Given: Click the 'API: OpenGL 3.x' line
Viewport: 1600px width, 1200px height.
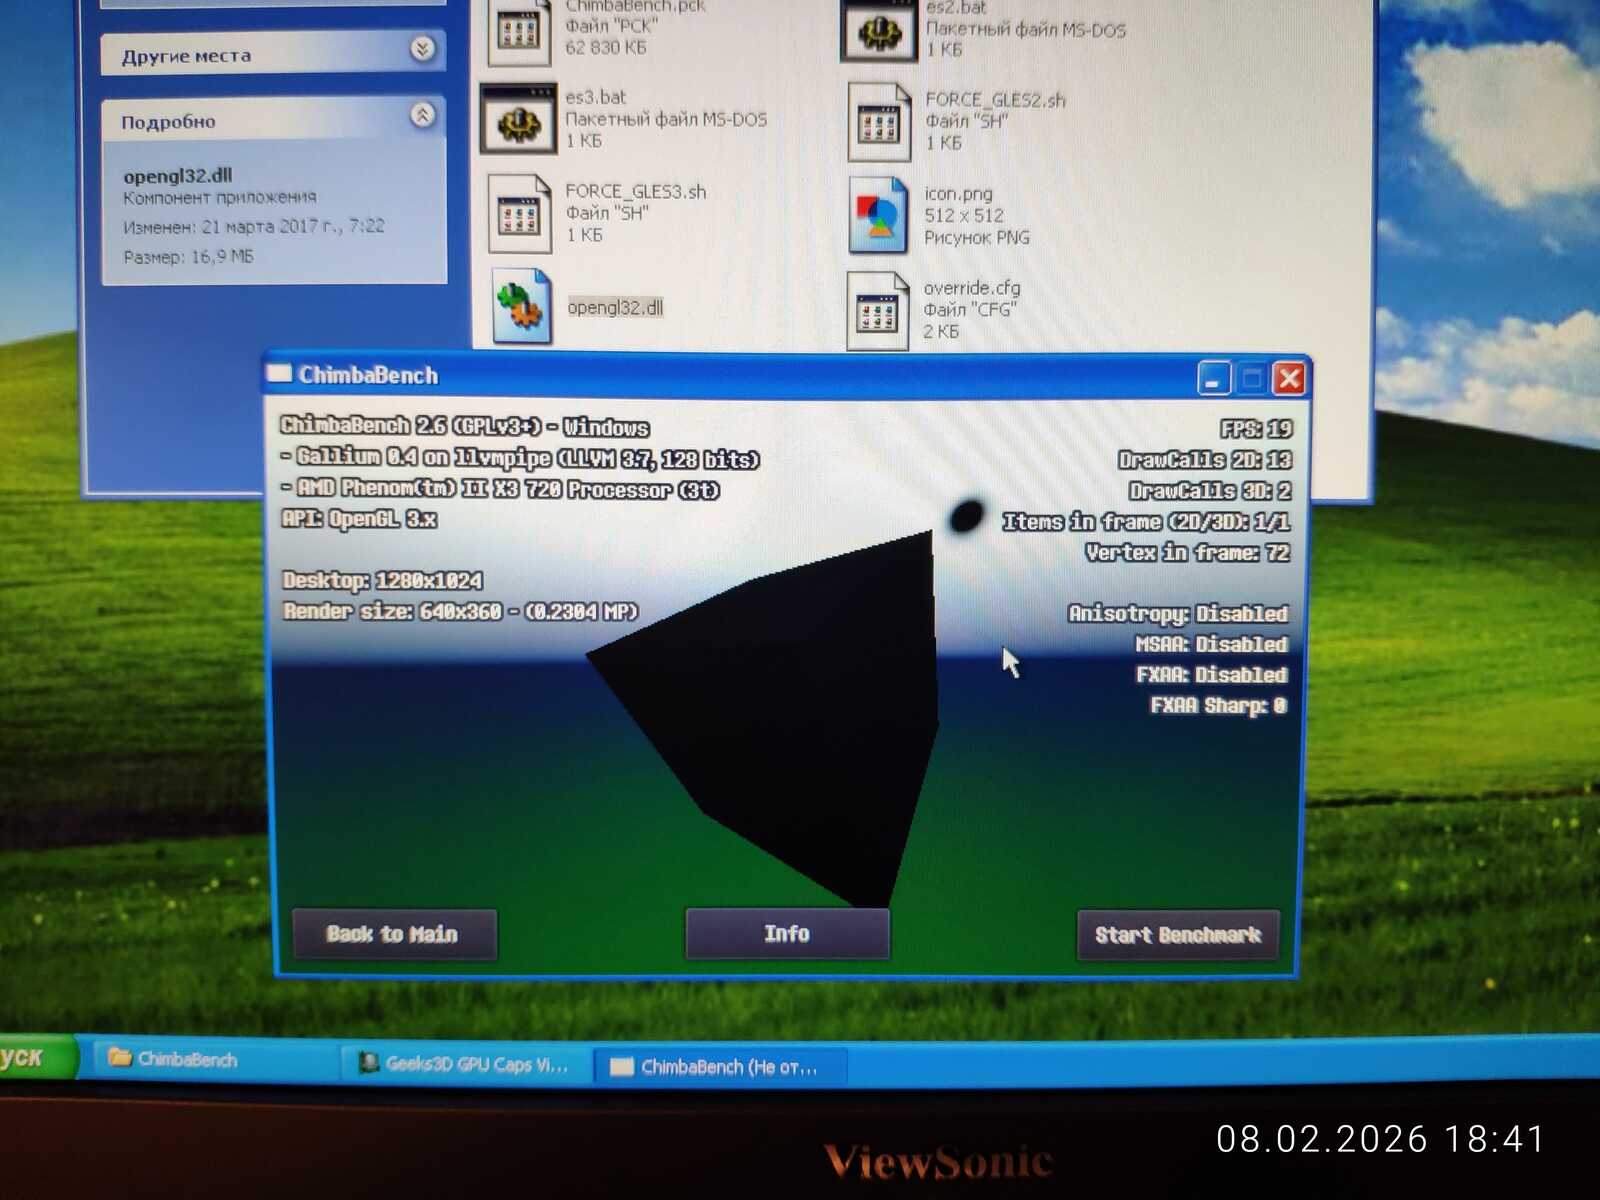Looking at the screenshot, I should (359, 519).
